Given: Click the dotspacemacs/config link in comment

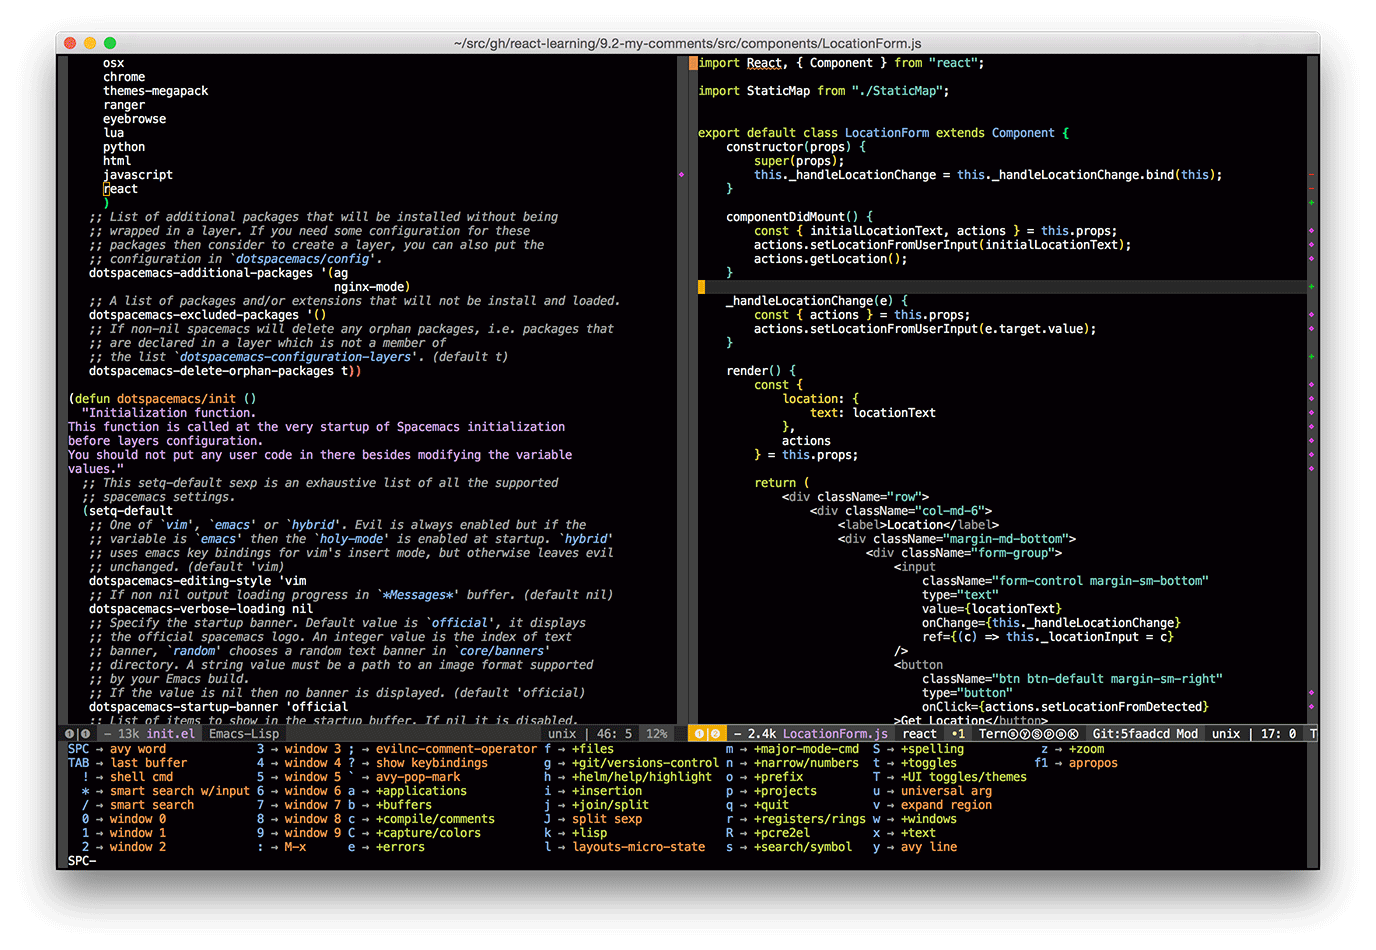Looking at the screenshot, I should [303, 259].
